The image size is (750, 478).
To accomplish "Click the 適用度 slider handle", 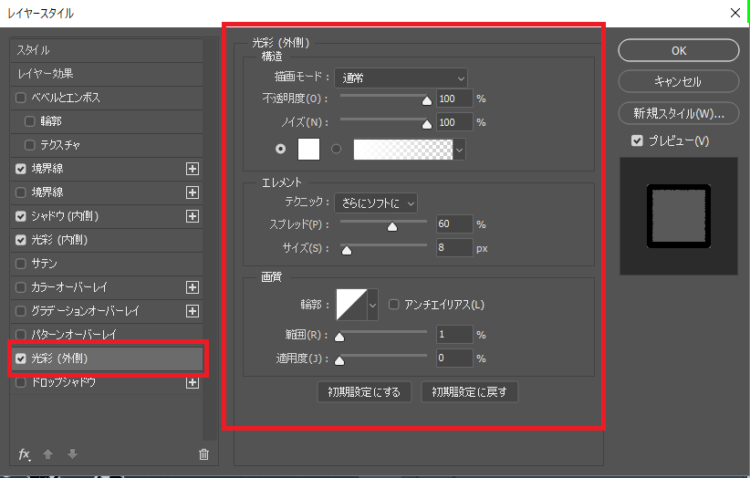I will pyautogui.click(x=339, y=361).
